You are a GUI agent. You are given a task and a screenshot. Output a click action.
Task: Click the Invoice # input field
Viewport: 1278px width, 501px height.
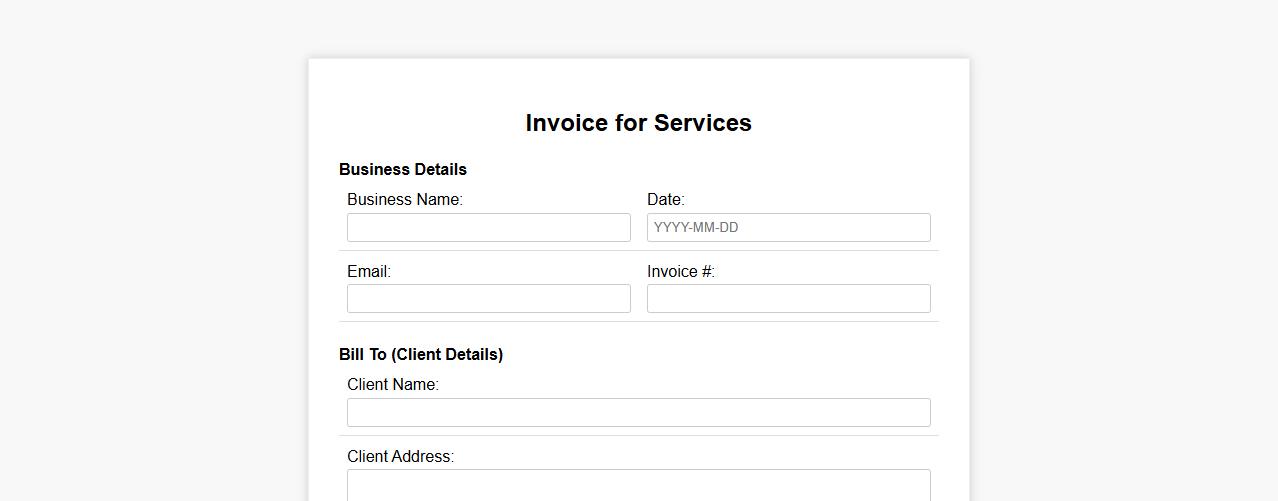point(789,298)
